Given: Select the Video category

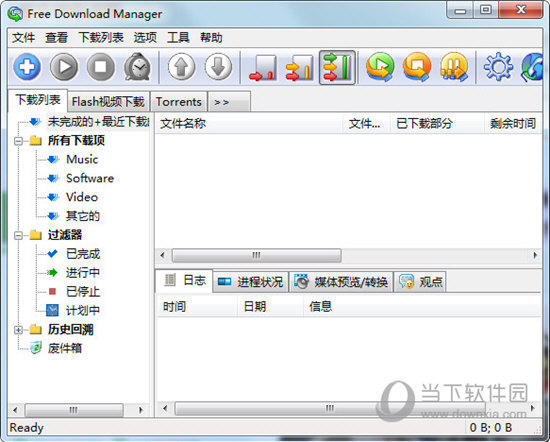Looking at the screenshot, I should (82, 197).
